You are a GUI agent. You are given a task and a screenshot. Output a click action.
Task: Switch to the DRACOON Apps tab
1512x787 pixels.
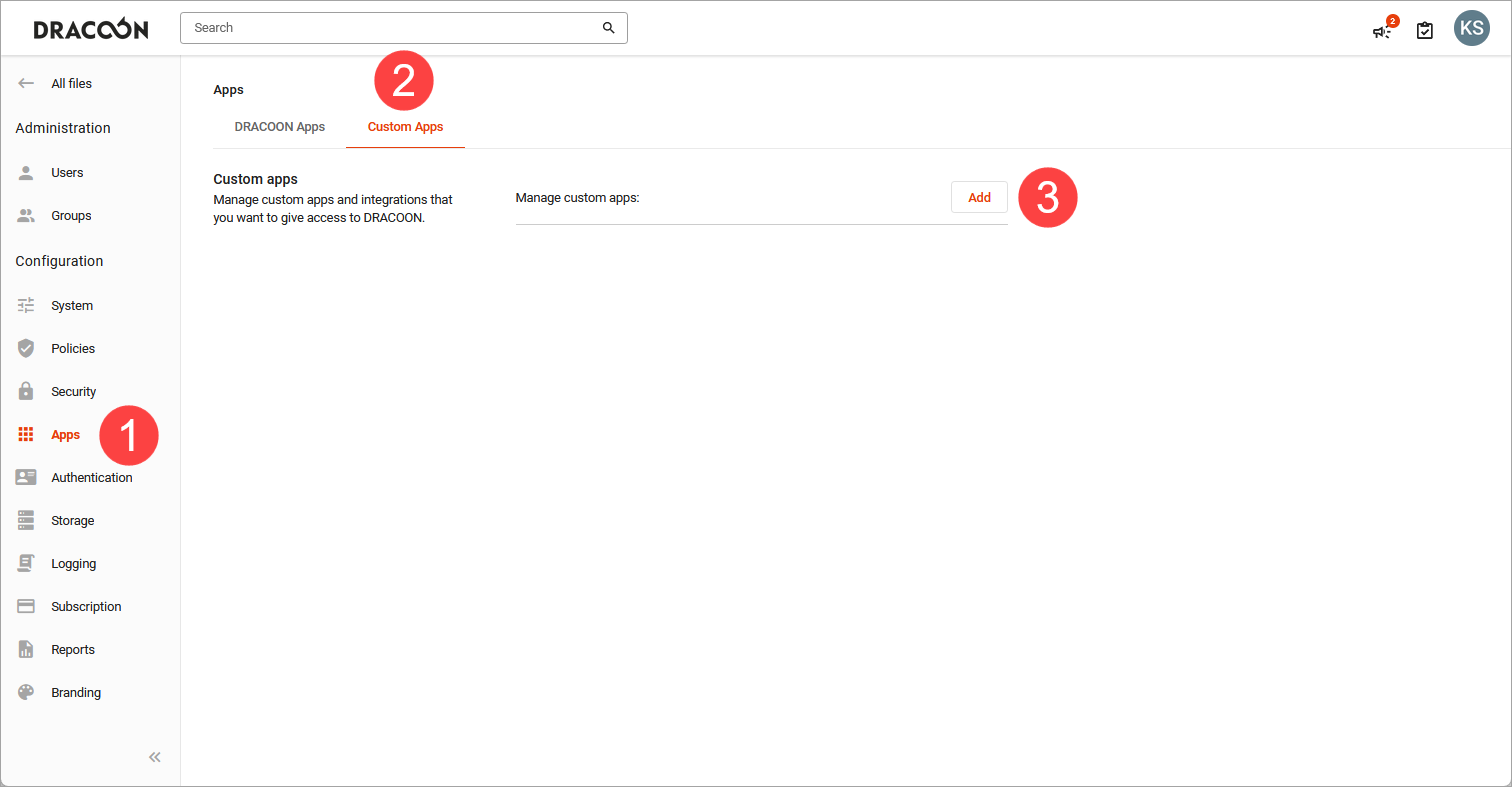click(x=280, y=127)
